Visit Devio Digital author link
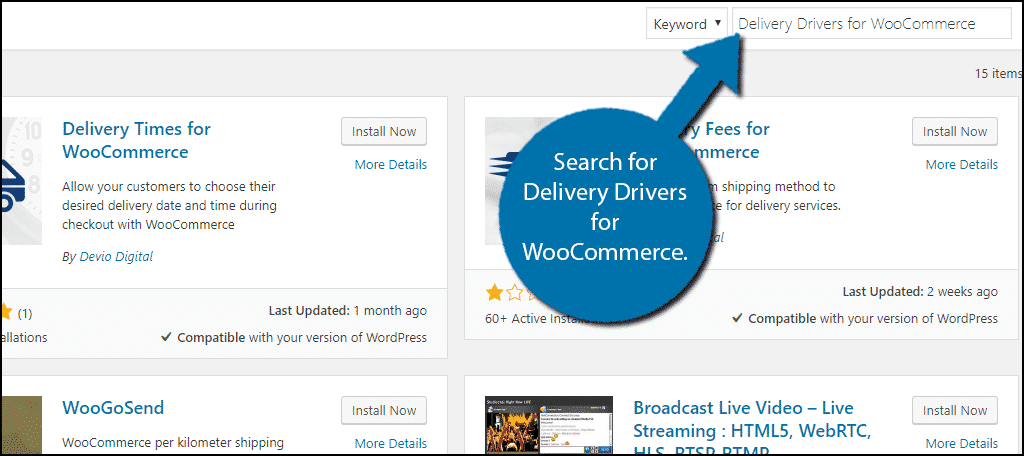Image resolution: width=1024 pixels, height=456 pixels. point(116,257)
